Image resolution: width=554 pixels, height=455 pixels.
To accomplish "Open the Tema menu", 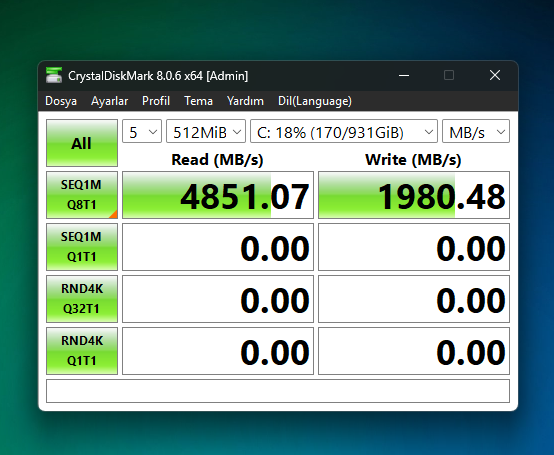I will tap(198, 101).
